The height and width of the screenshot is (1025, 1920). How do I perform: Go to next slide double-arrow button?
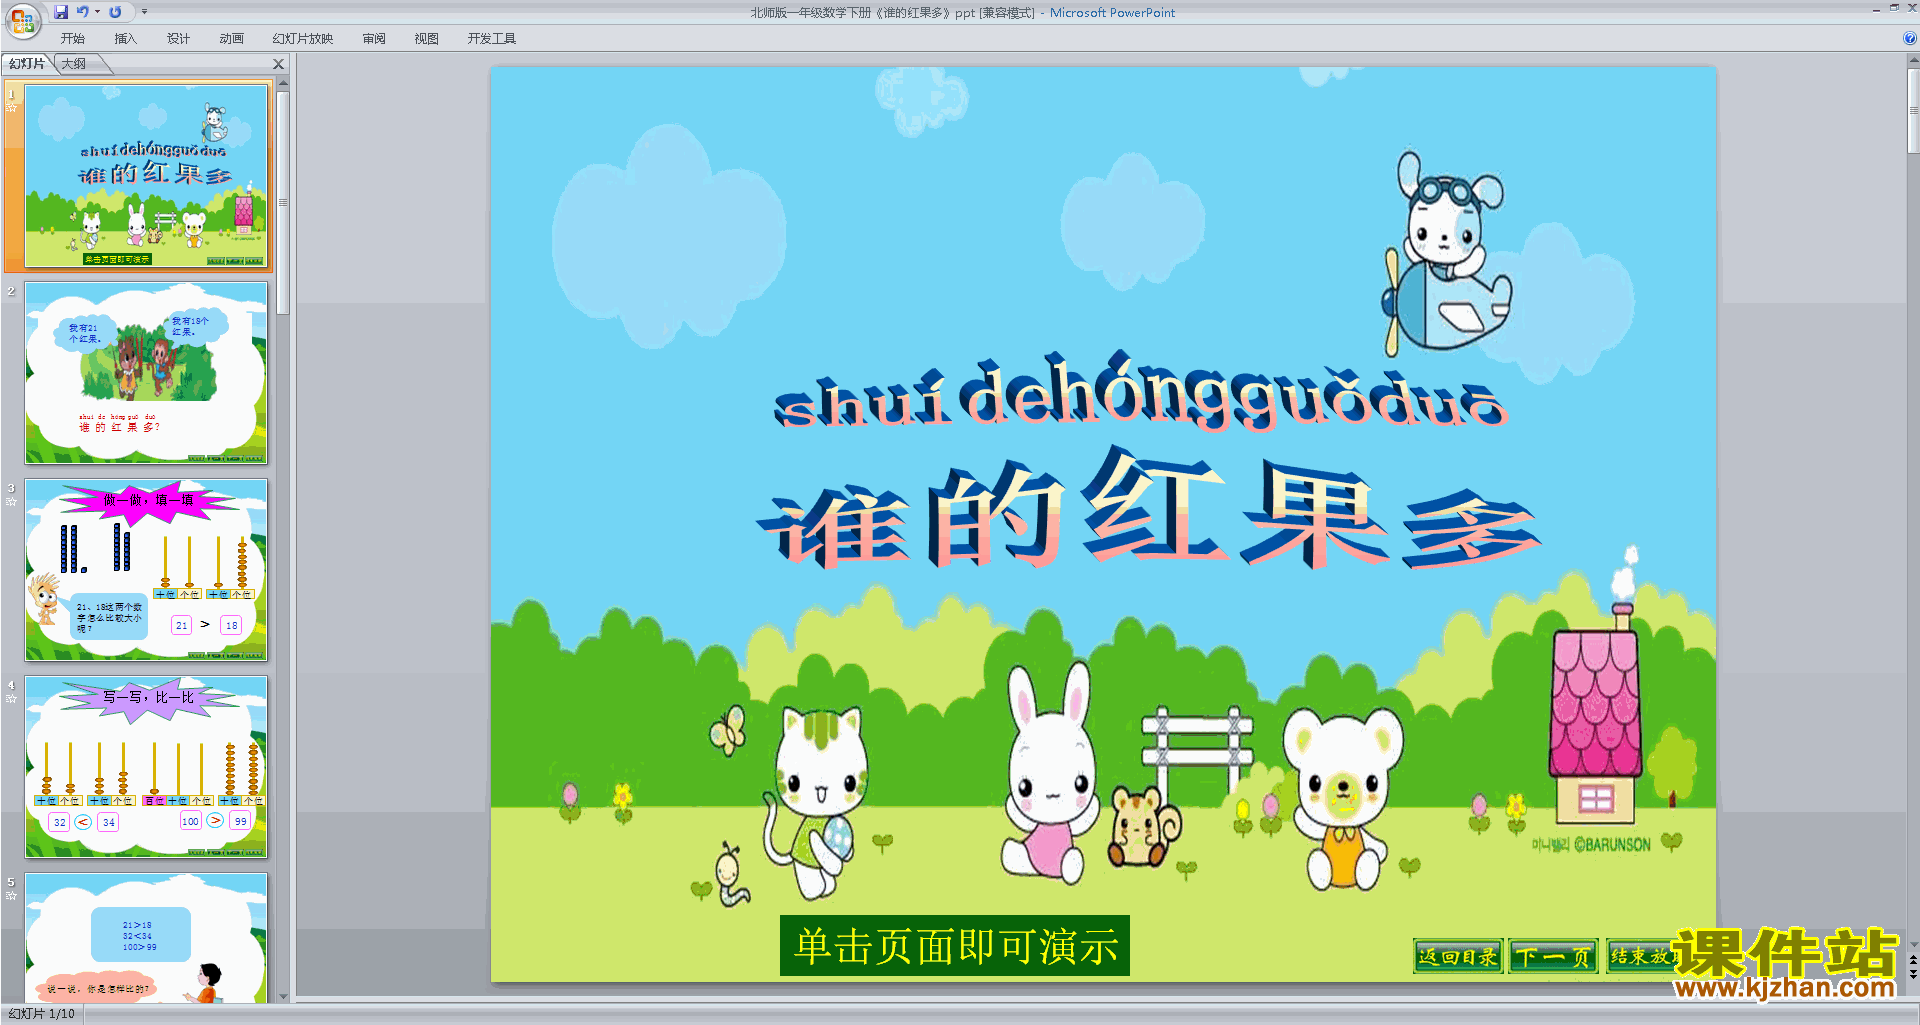tap(1913, 975)
